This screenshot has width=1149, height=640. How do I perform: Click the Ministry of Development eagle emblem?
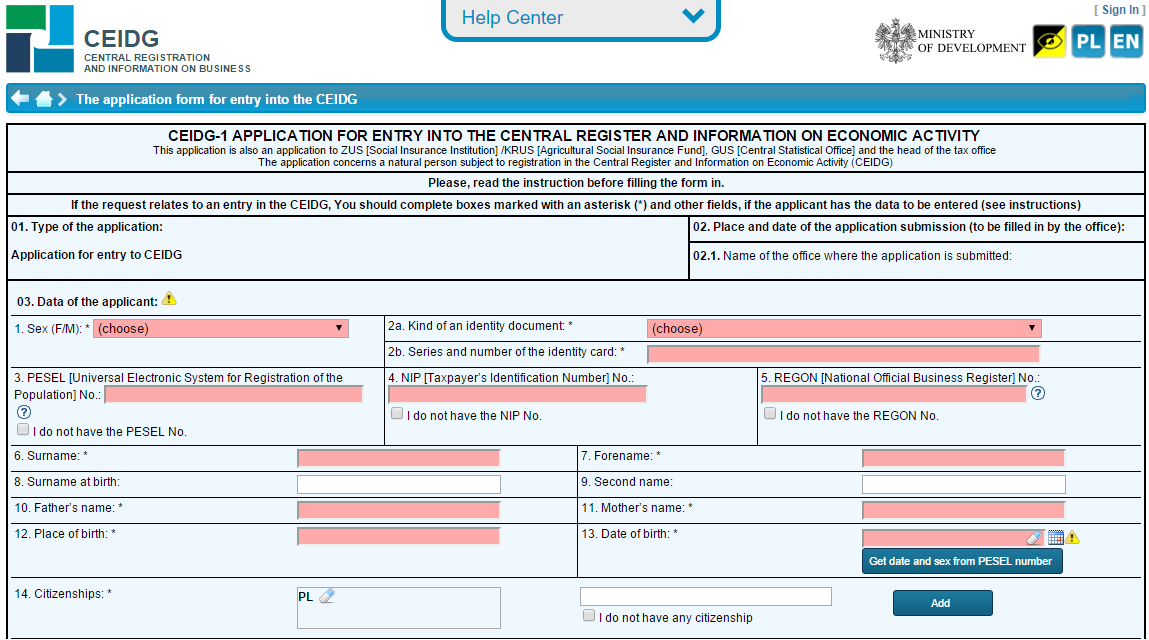pyautogui.click(x=895, y=40)
